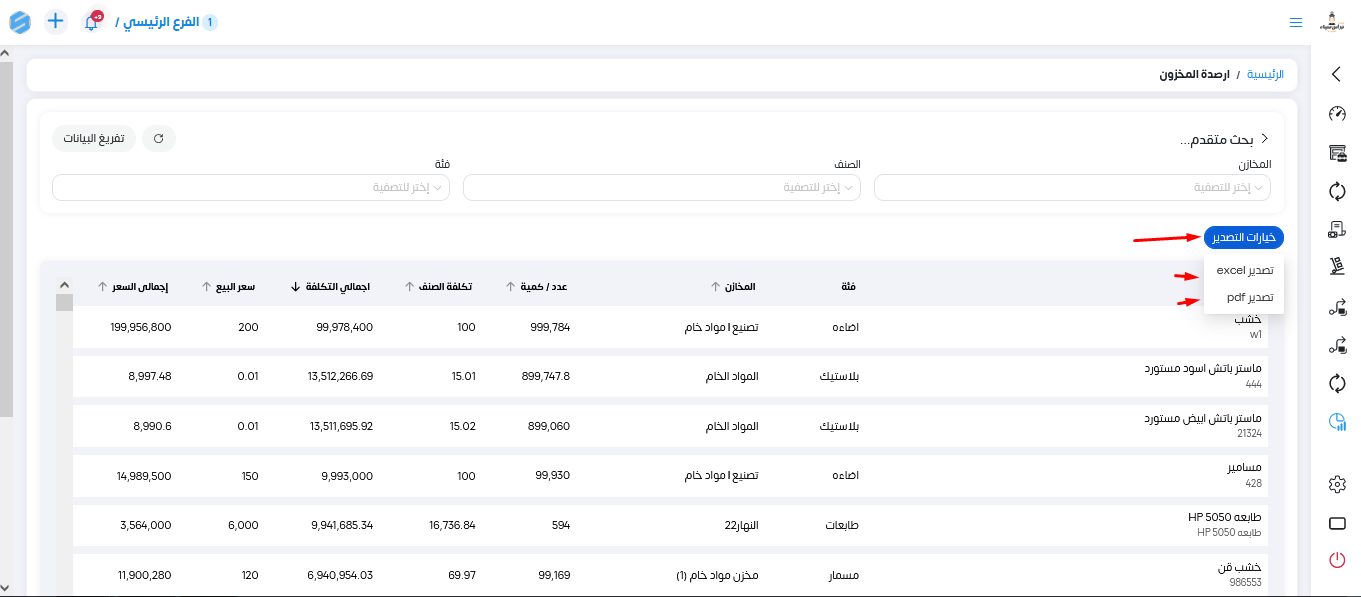Click the power logout icon in sidebar
The height and width of the screenshot is (597, 1361).
(1337, 560)
